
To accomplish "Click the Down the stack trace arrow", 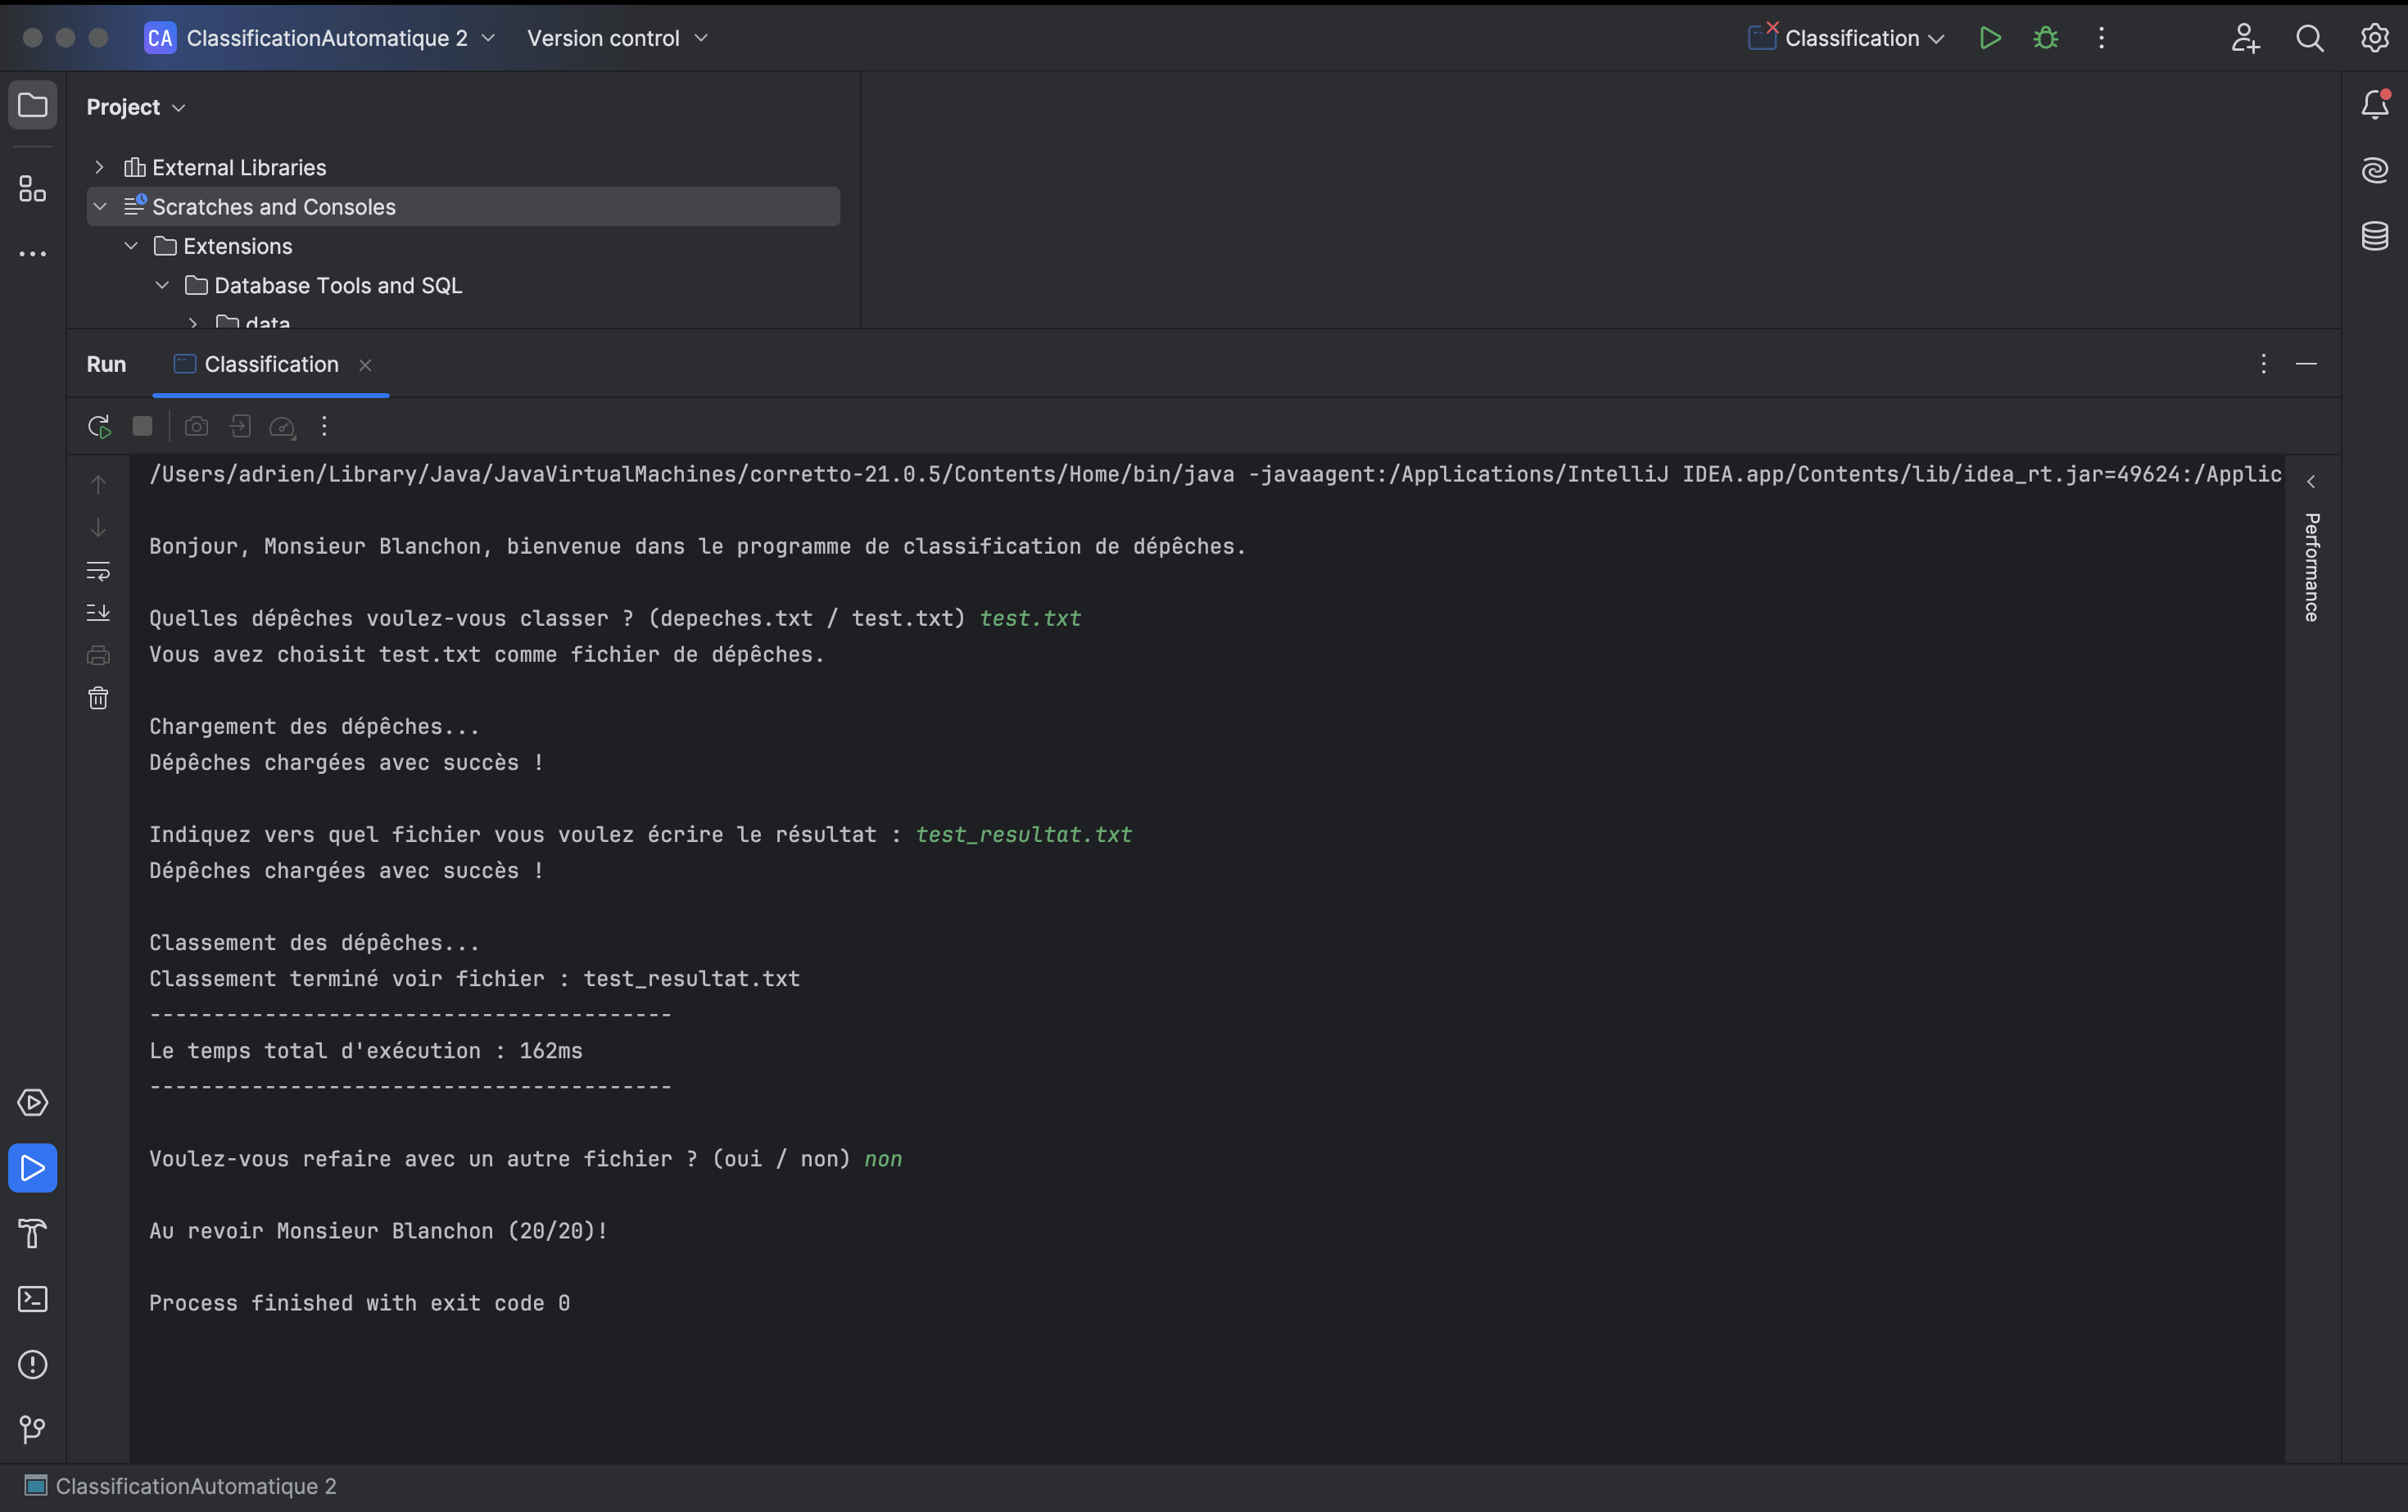I will pyautogui.click(x=98, y=527).
